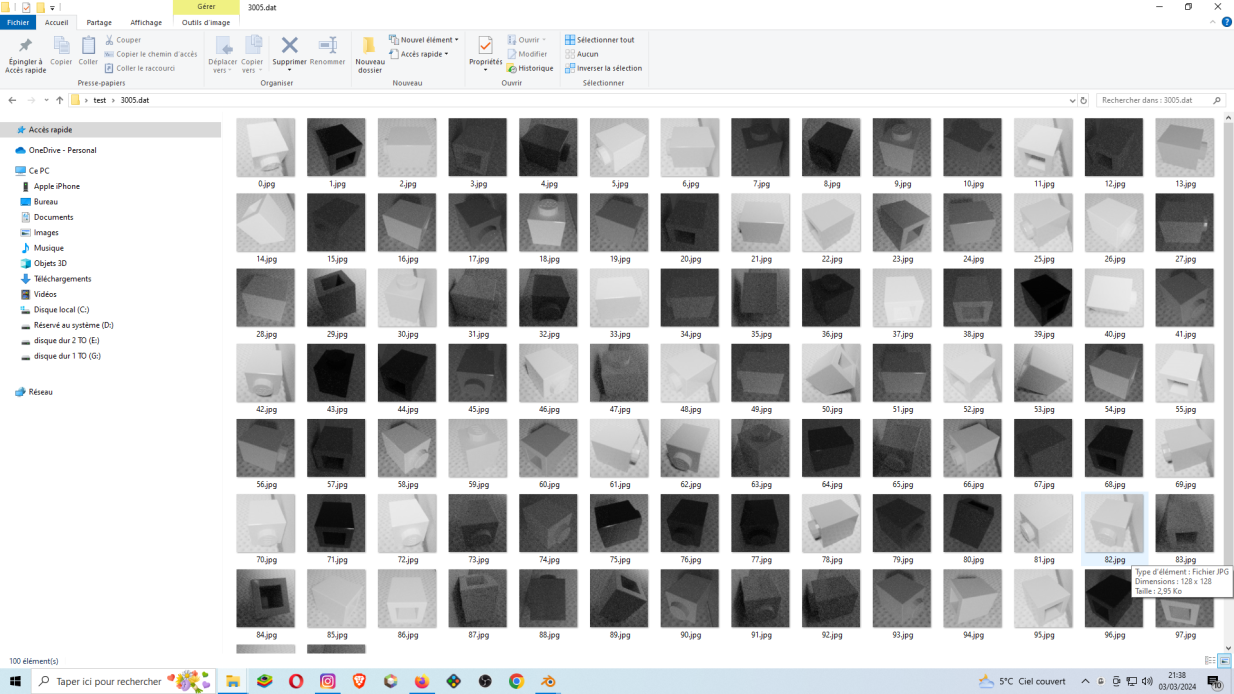
Task: Switch to details view toggle in status bar
Action: tap(1210, 661)
